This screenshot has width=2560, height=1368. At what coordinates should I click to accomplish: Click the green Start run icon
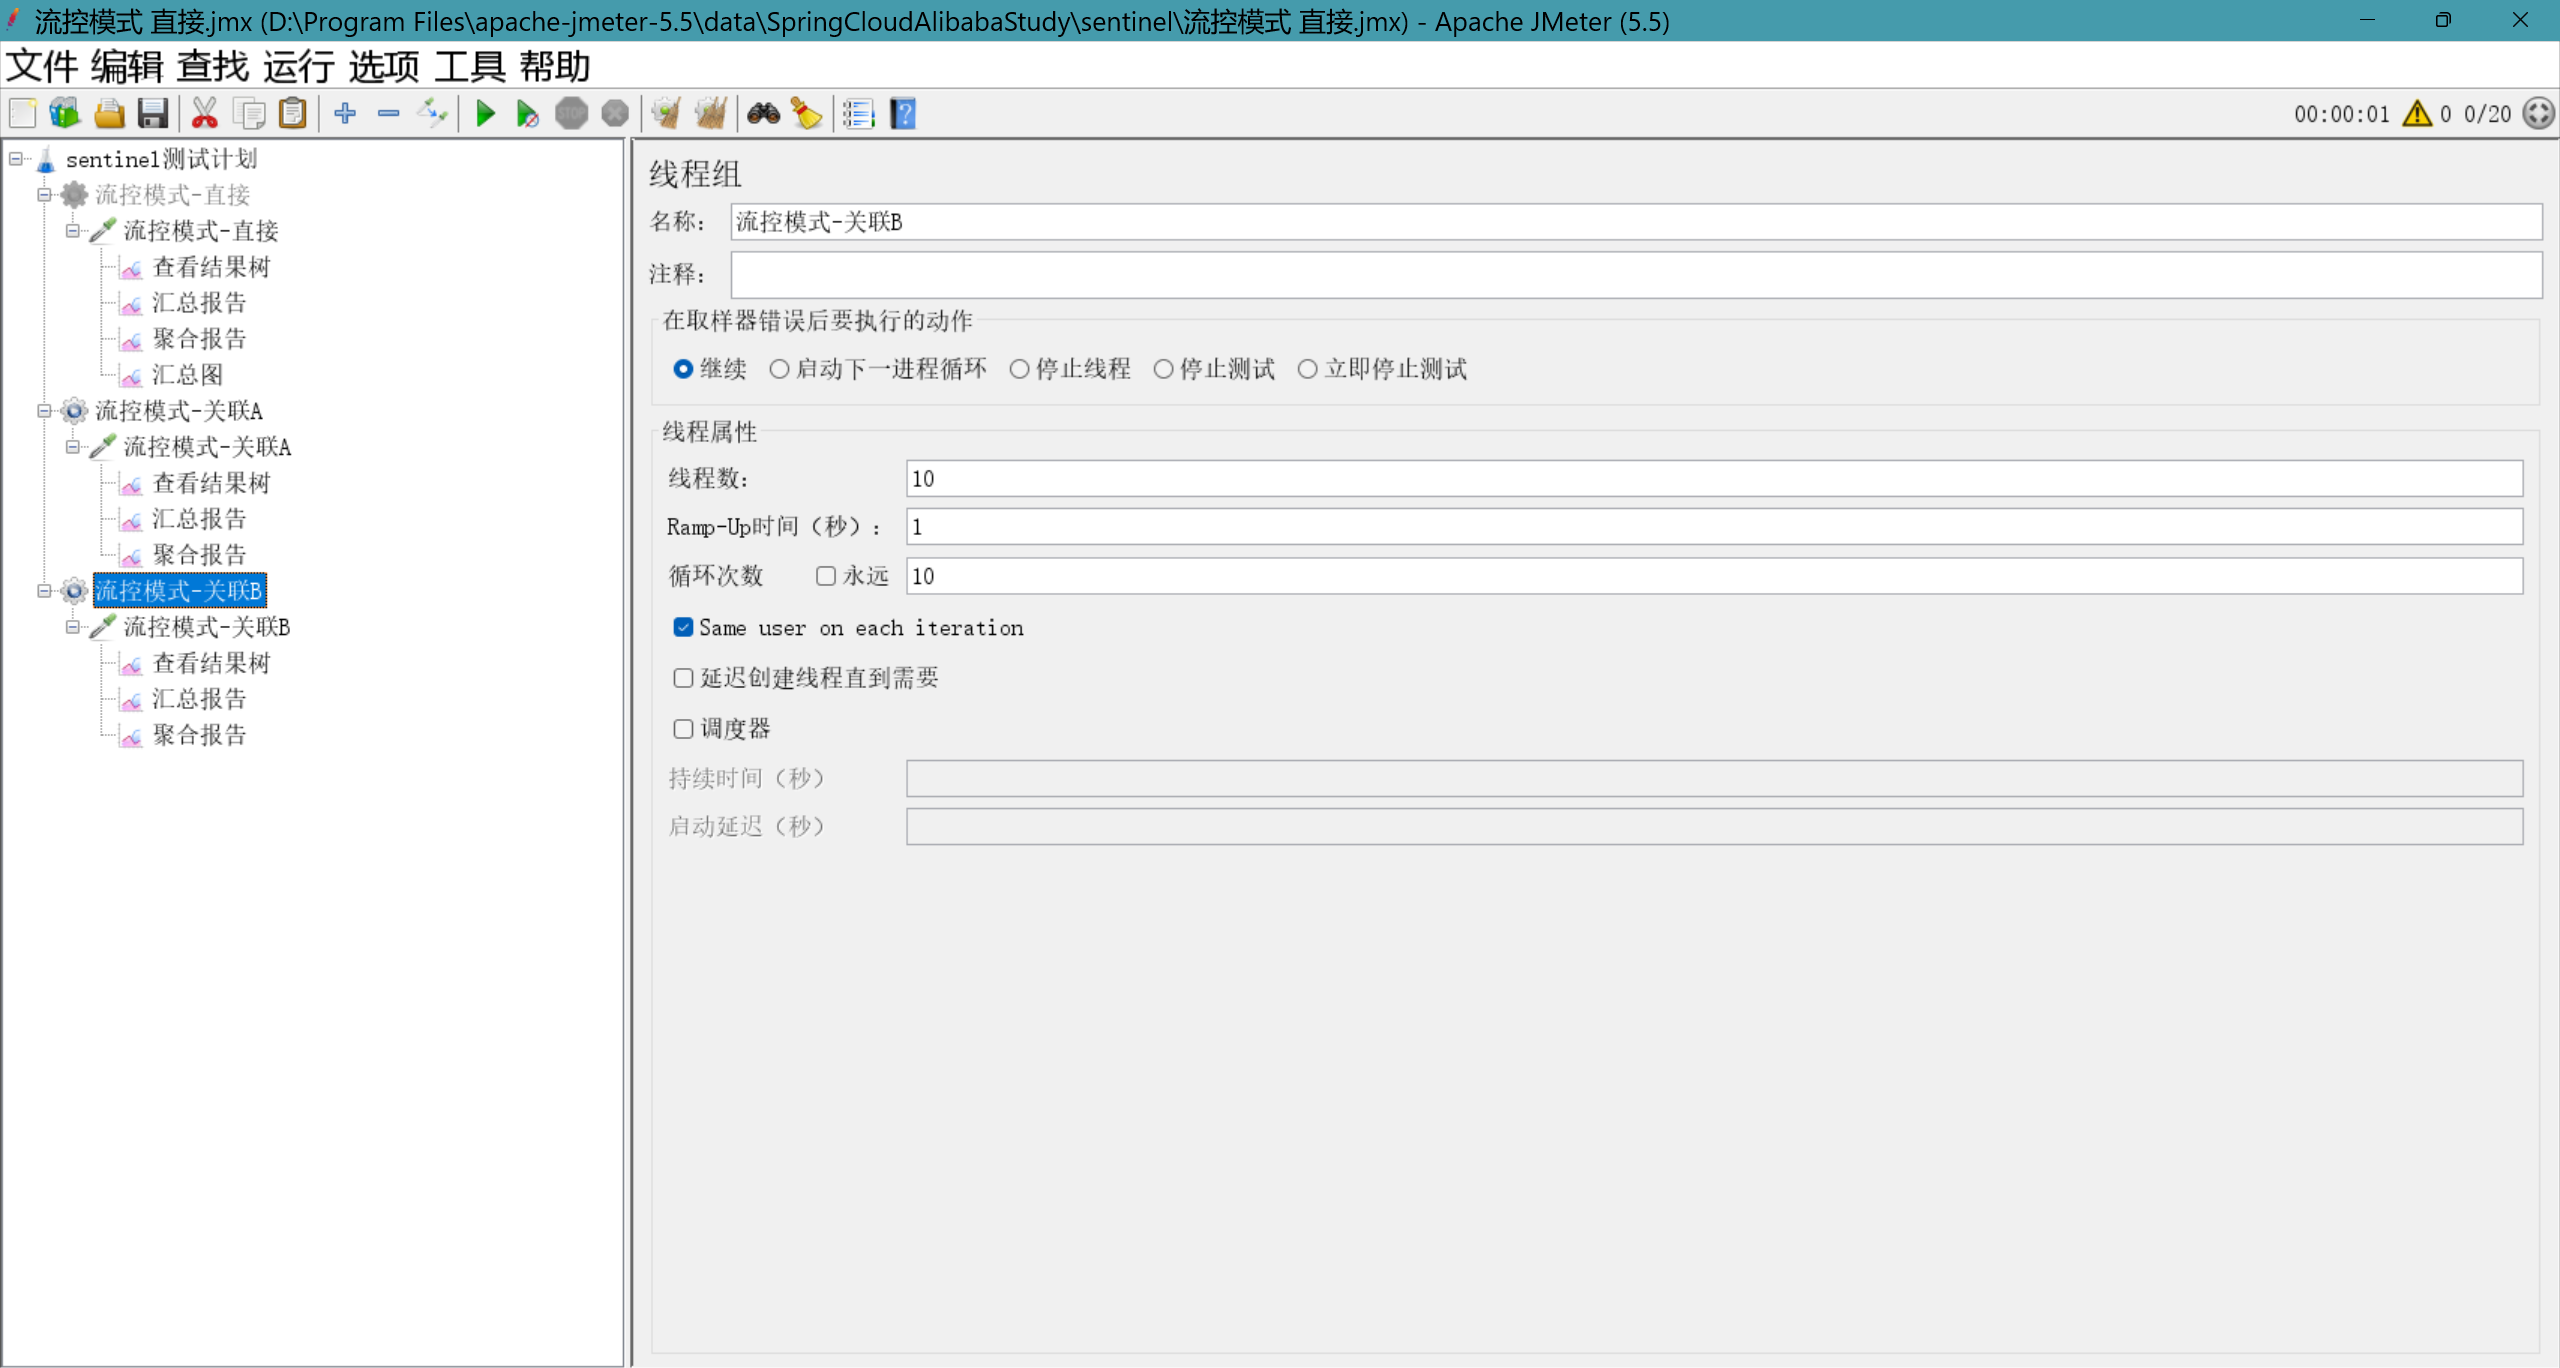pyautogui.click(x=485, y=114)
